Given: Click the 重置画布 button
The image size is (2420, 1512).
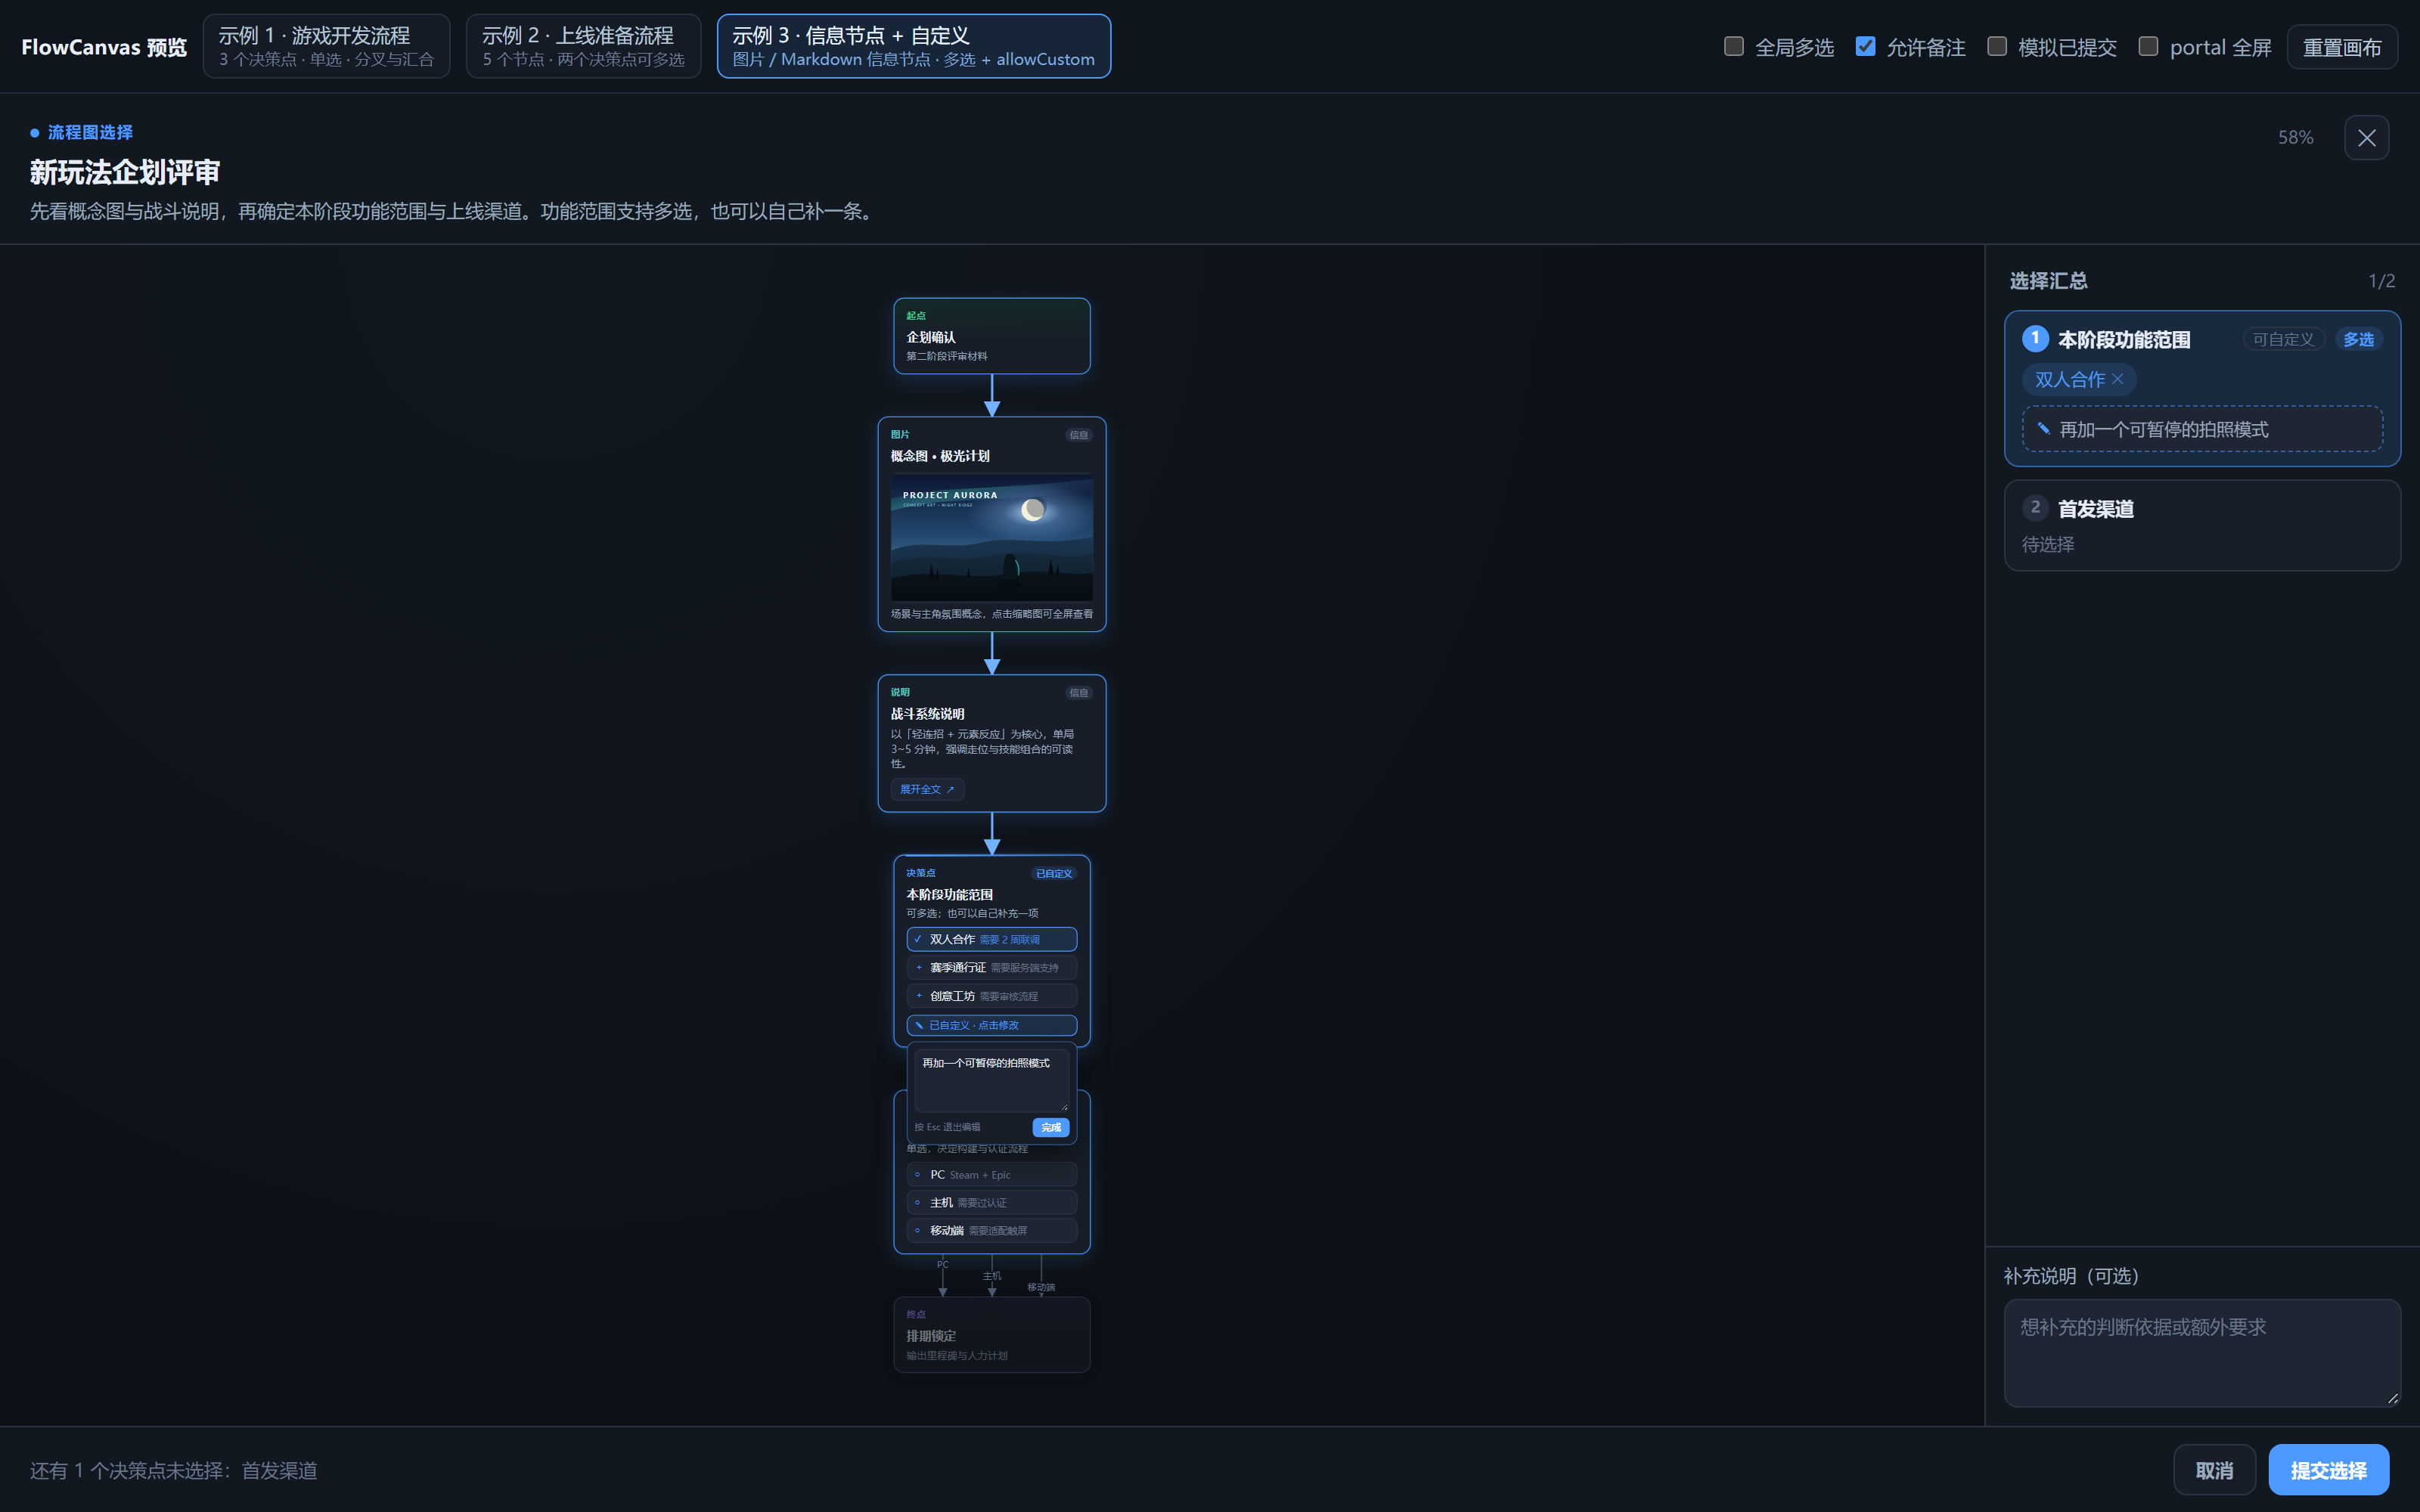Looking at the screenshot, I should click(x=2341, y=47).
